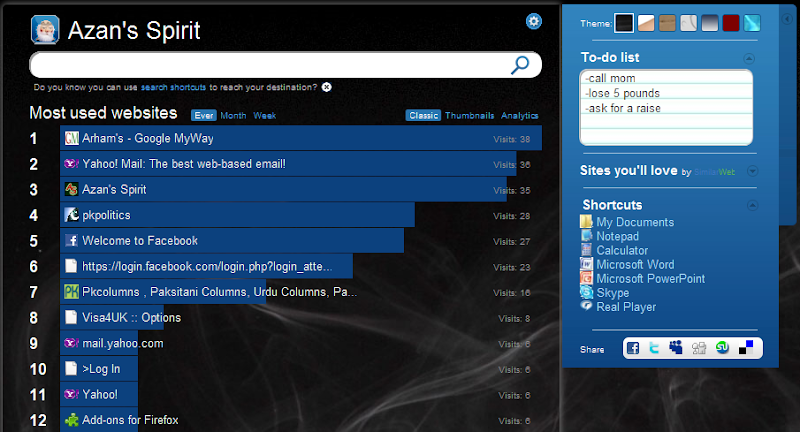Choose the tan brown theme swatch

(x=667, y=23)
